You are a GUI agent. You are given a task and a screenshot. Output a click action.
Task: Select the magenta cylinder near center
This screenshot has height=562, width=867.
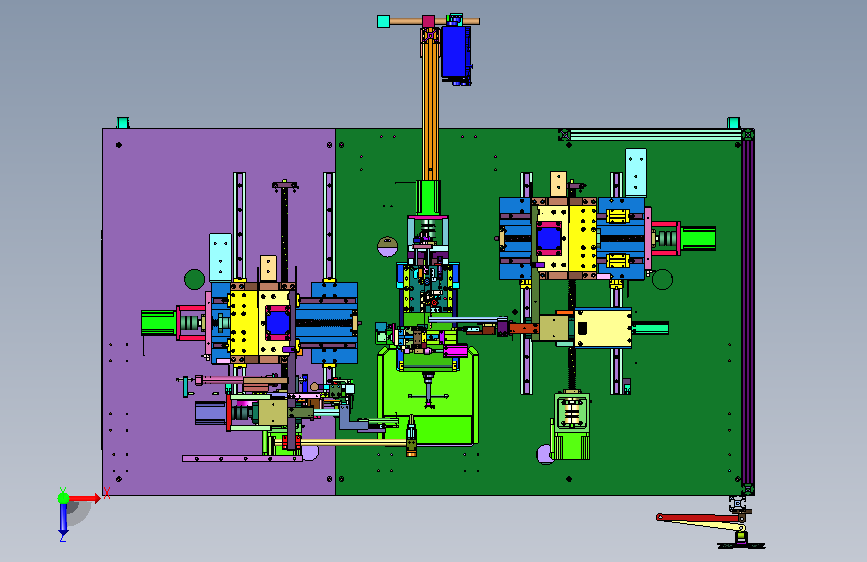coord(456,350)
